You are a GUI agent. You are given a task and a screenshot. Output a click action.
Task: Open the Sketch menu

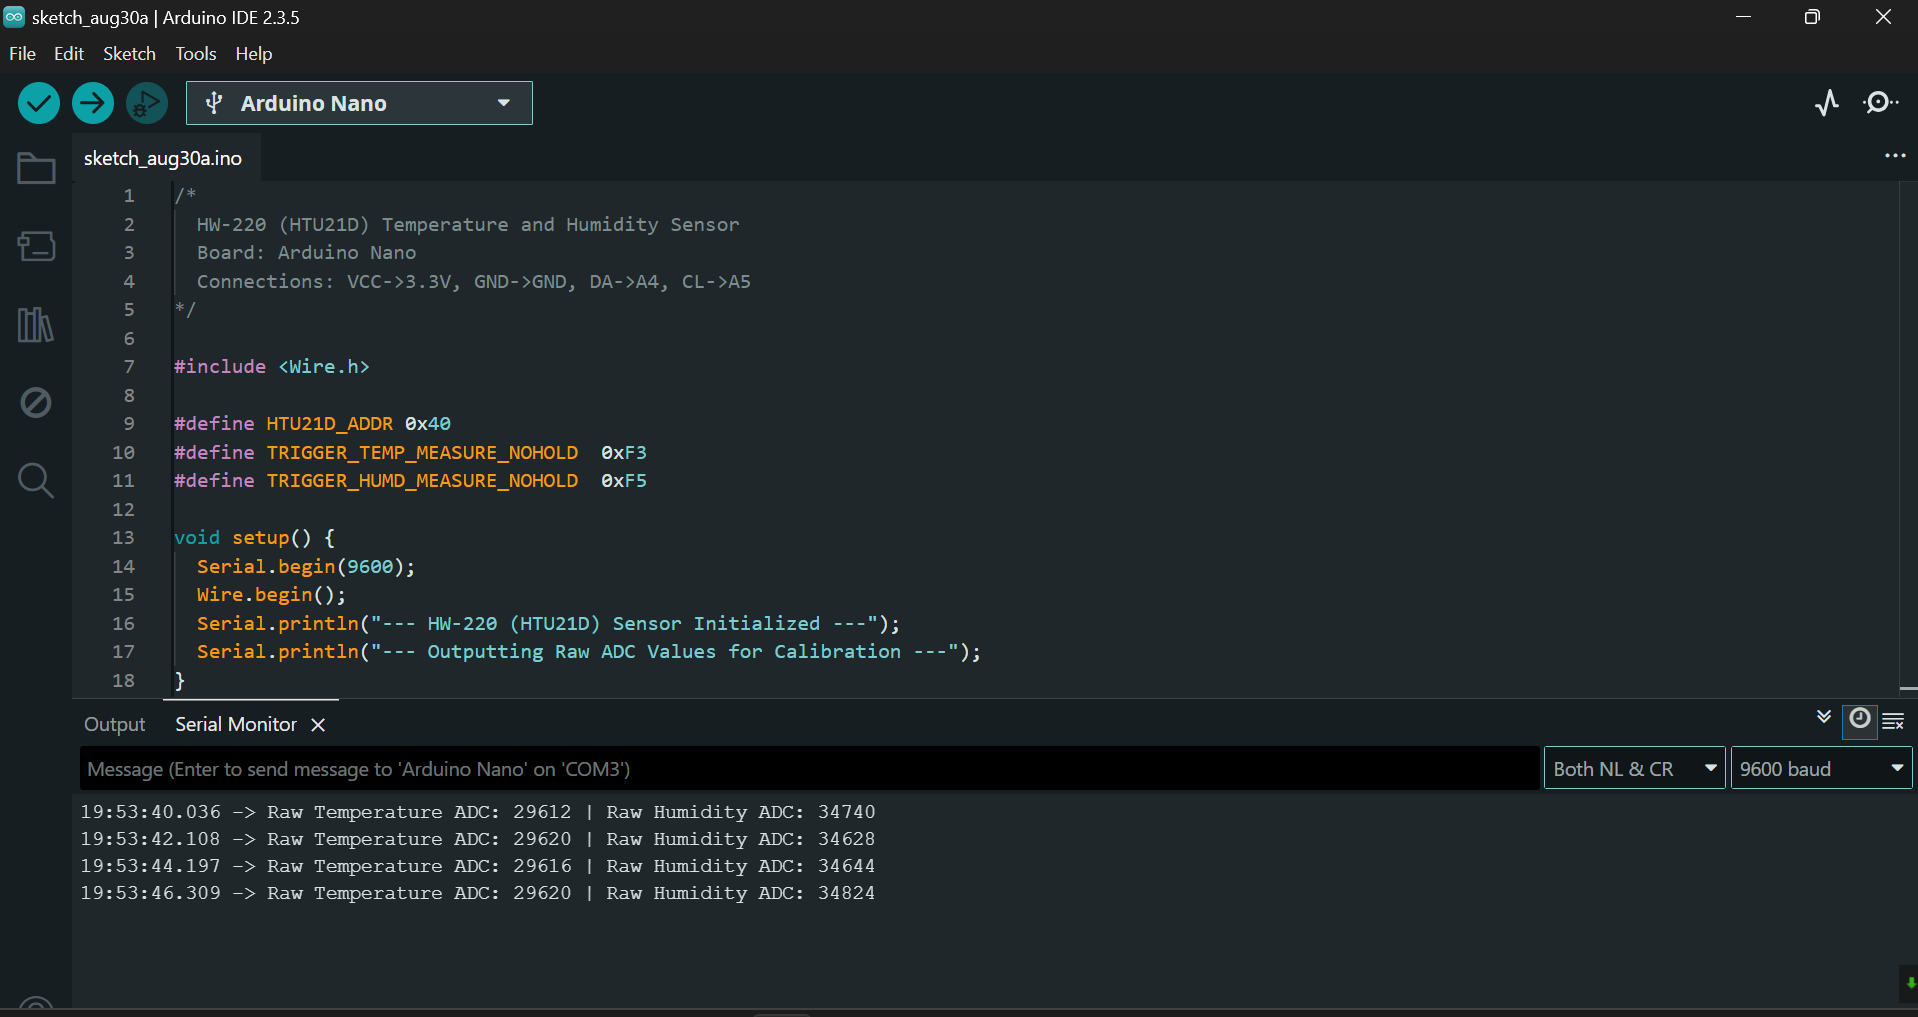pyautogui.click(x=129, y=54)
